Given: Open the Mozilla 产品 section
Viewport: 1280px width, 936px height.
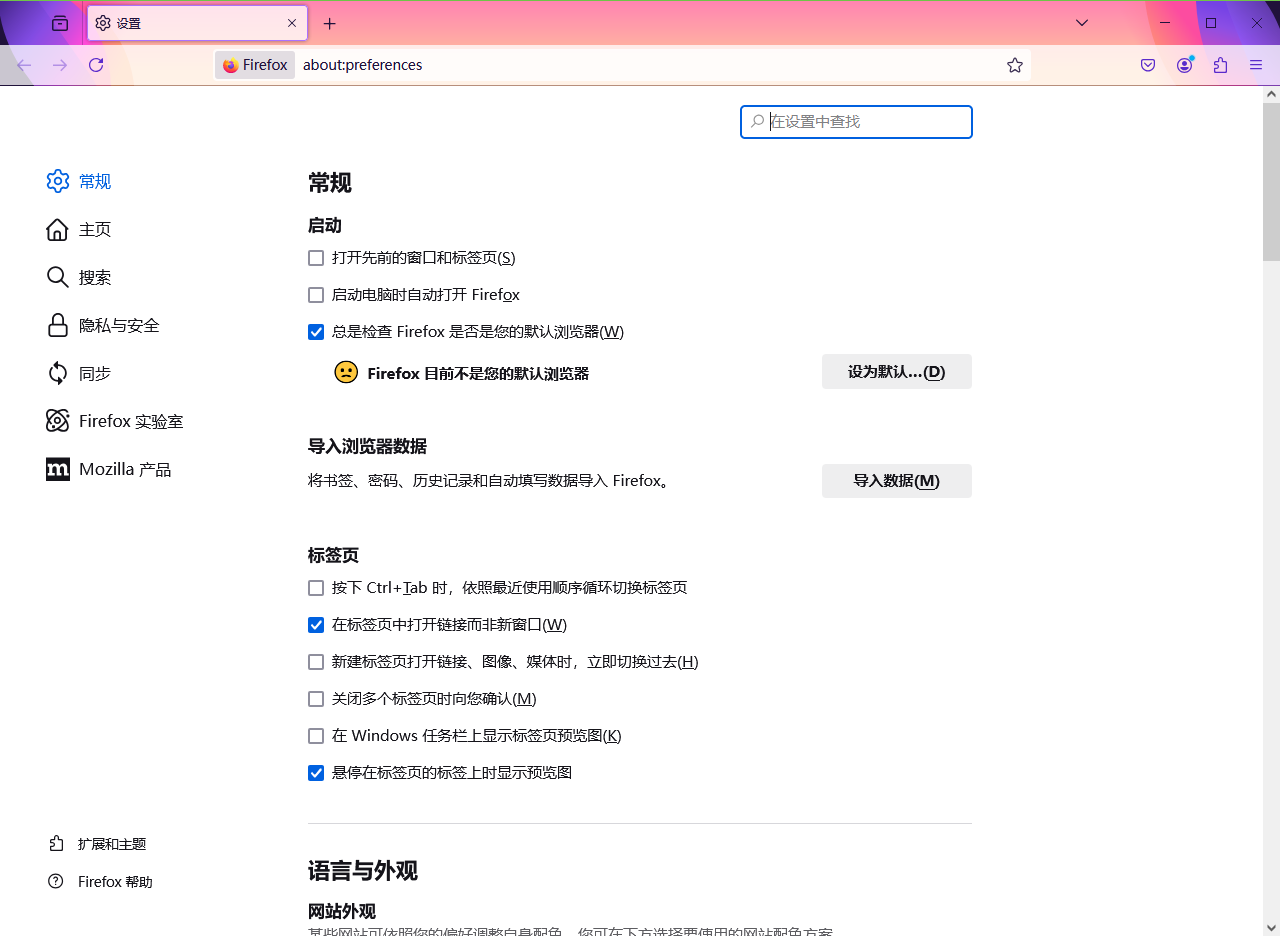Looking at the screenshot, I should coord(124,469).
